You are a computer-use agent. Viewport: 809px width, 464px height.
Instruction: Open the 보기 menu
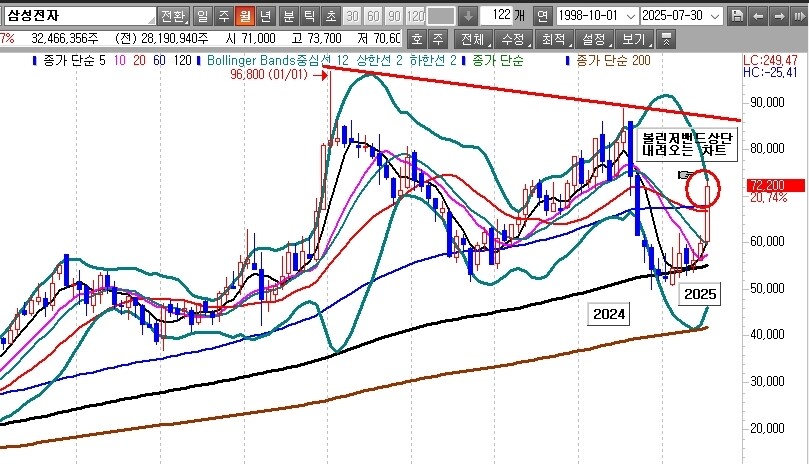635,39
